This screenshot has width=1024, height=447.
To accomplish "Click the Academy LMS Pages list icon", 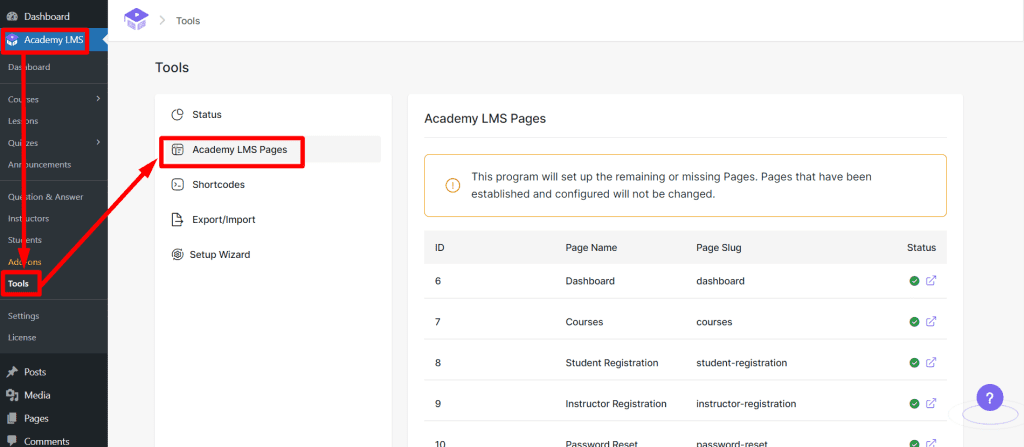I will (178, 150).
